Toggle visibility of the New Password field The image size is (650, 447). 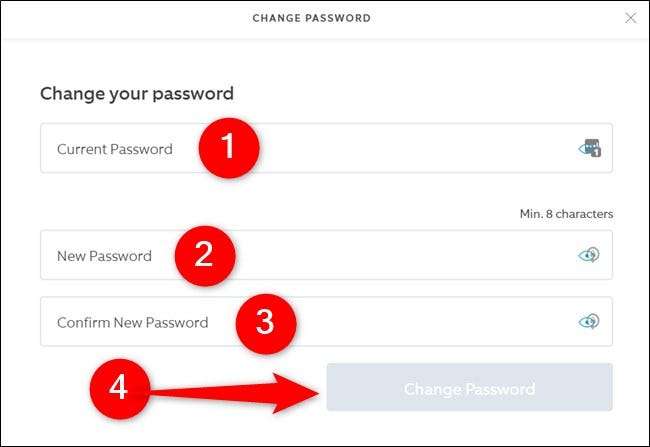589,255
